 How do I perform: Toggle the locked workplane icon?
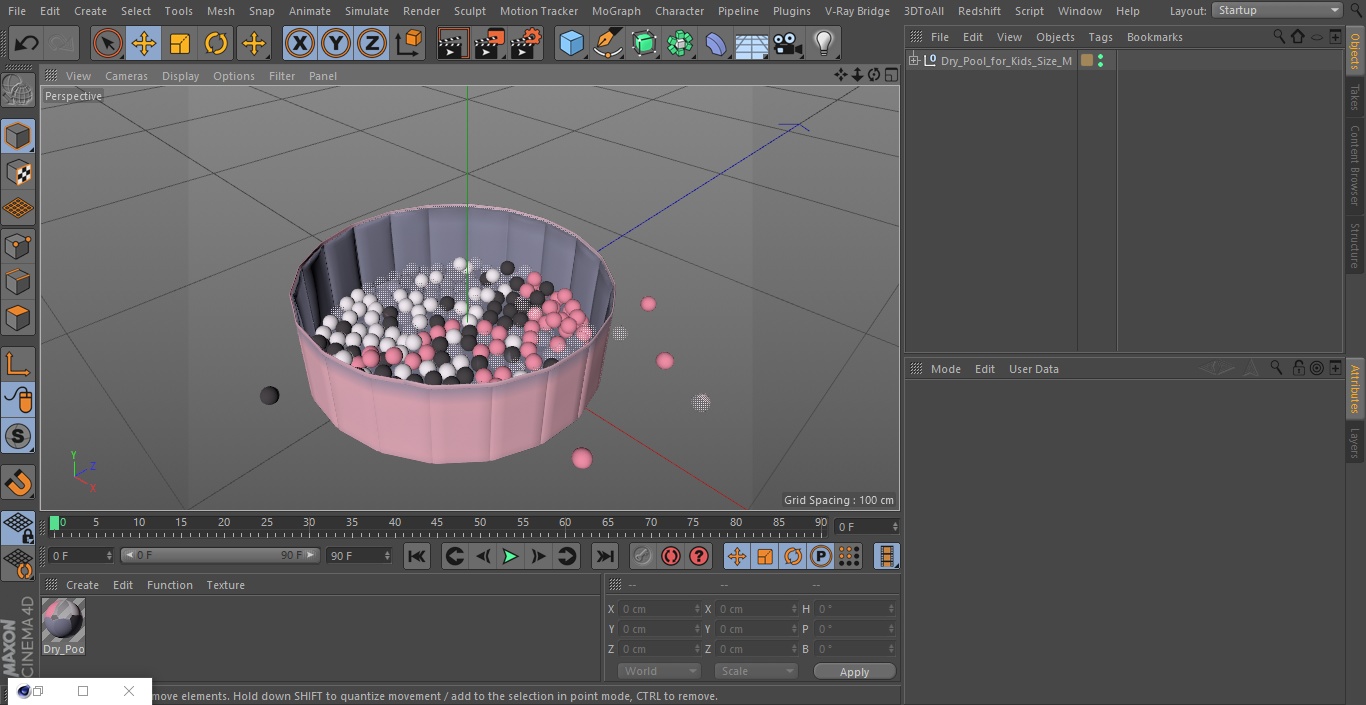tap(18, 528)
